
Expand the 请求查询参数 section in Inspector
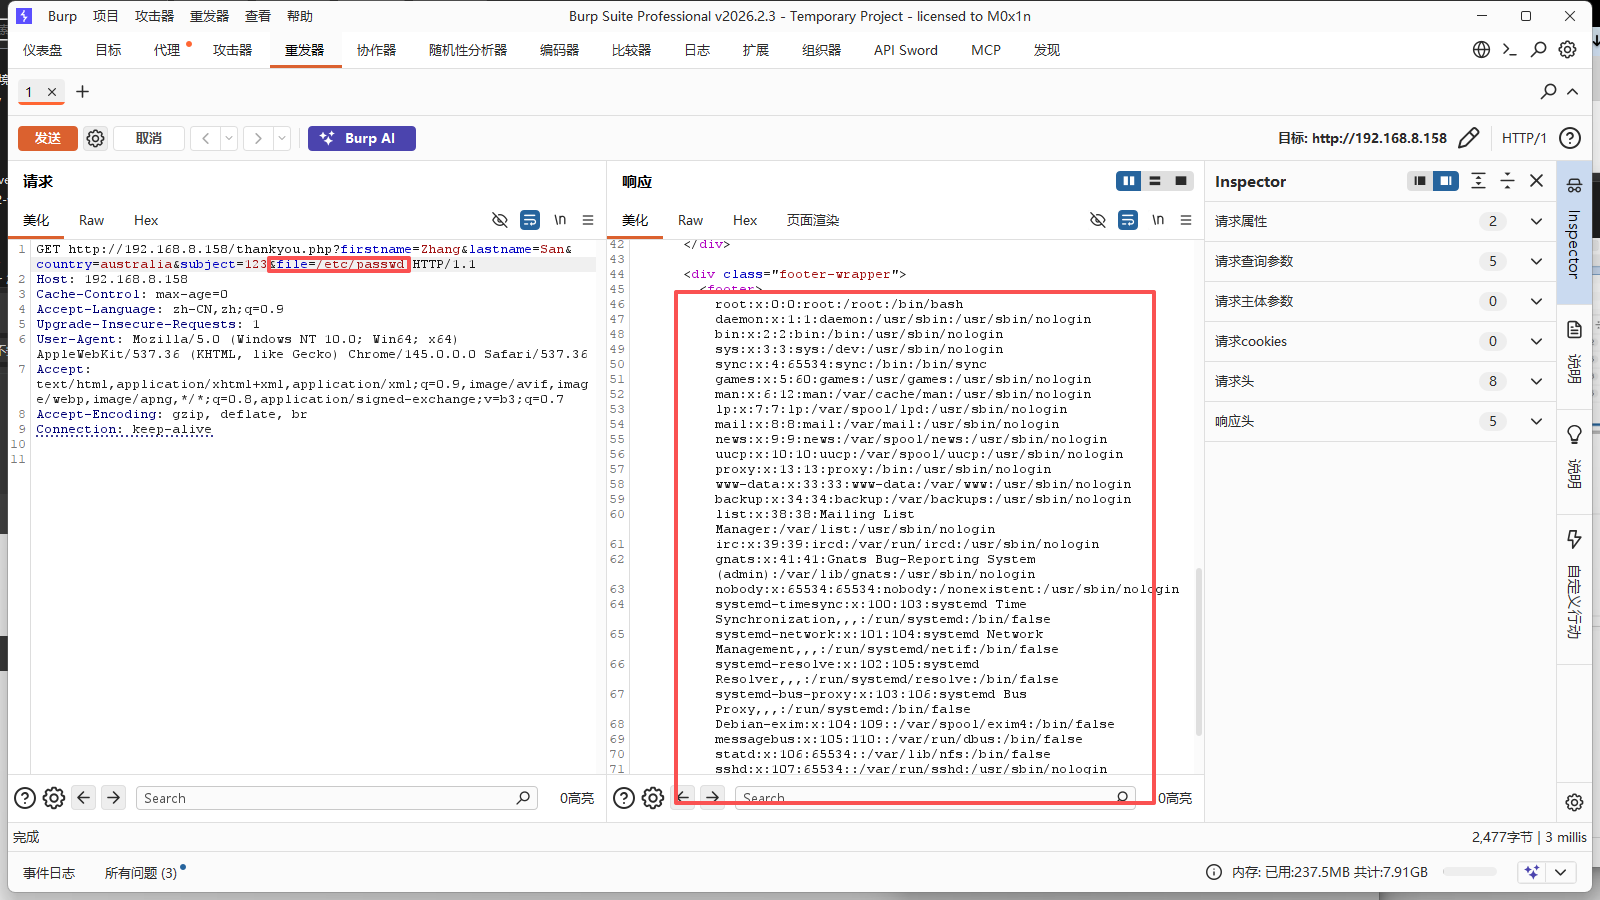click(x=1536, y=261)
